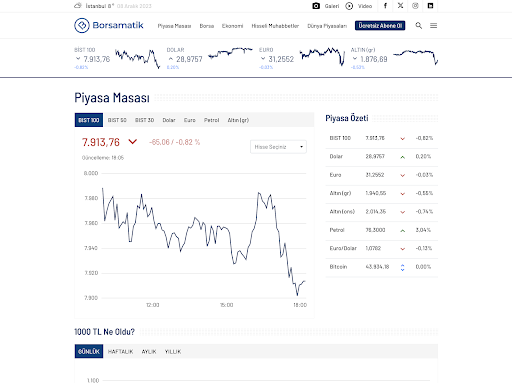The height and width of the screenshot is (383, 512).
Task: Click BIST 100 in Piyasa Özeti
Action: (340, 138)
